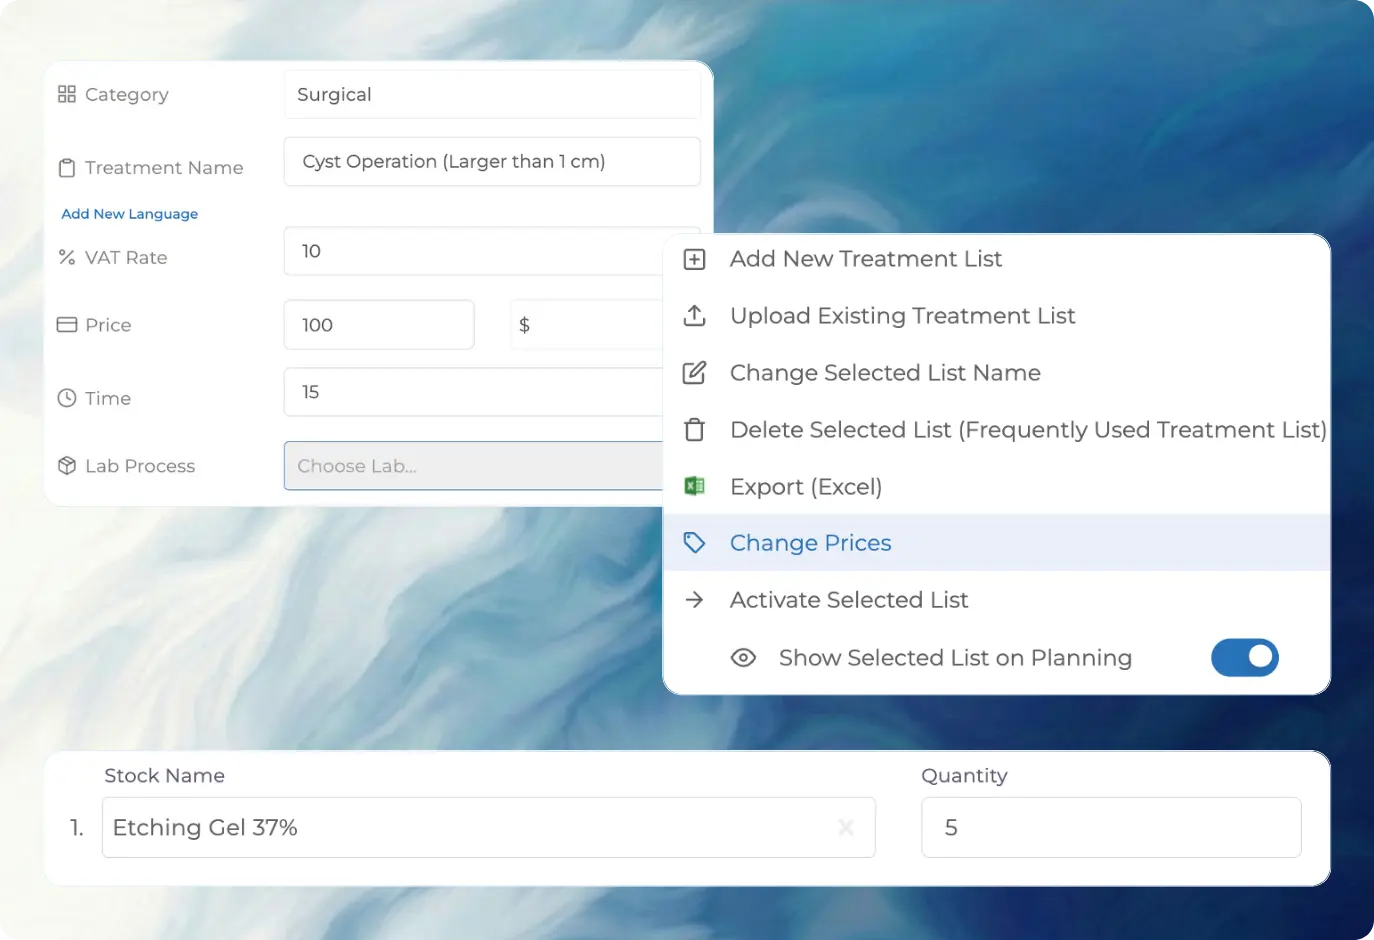Click the pencil icon for Change Selected List Name

(695, 372)
